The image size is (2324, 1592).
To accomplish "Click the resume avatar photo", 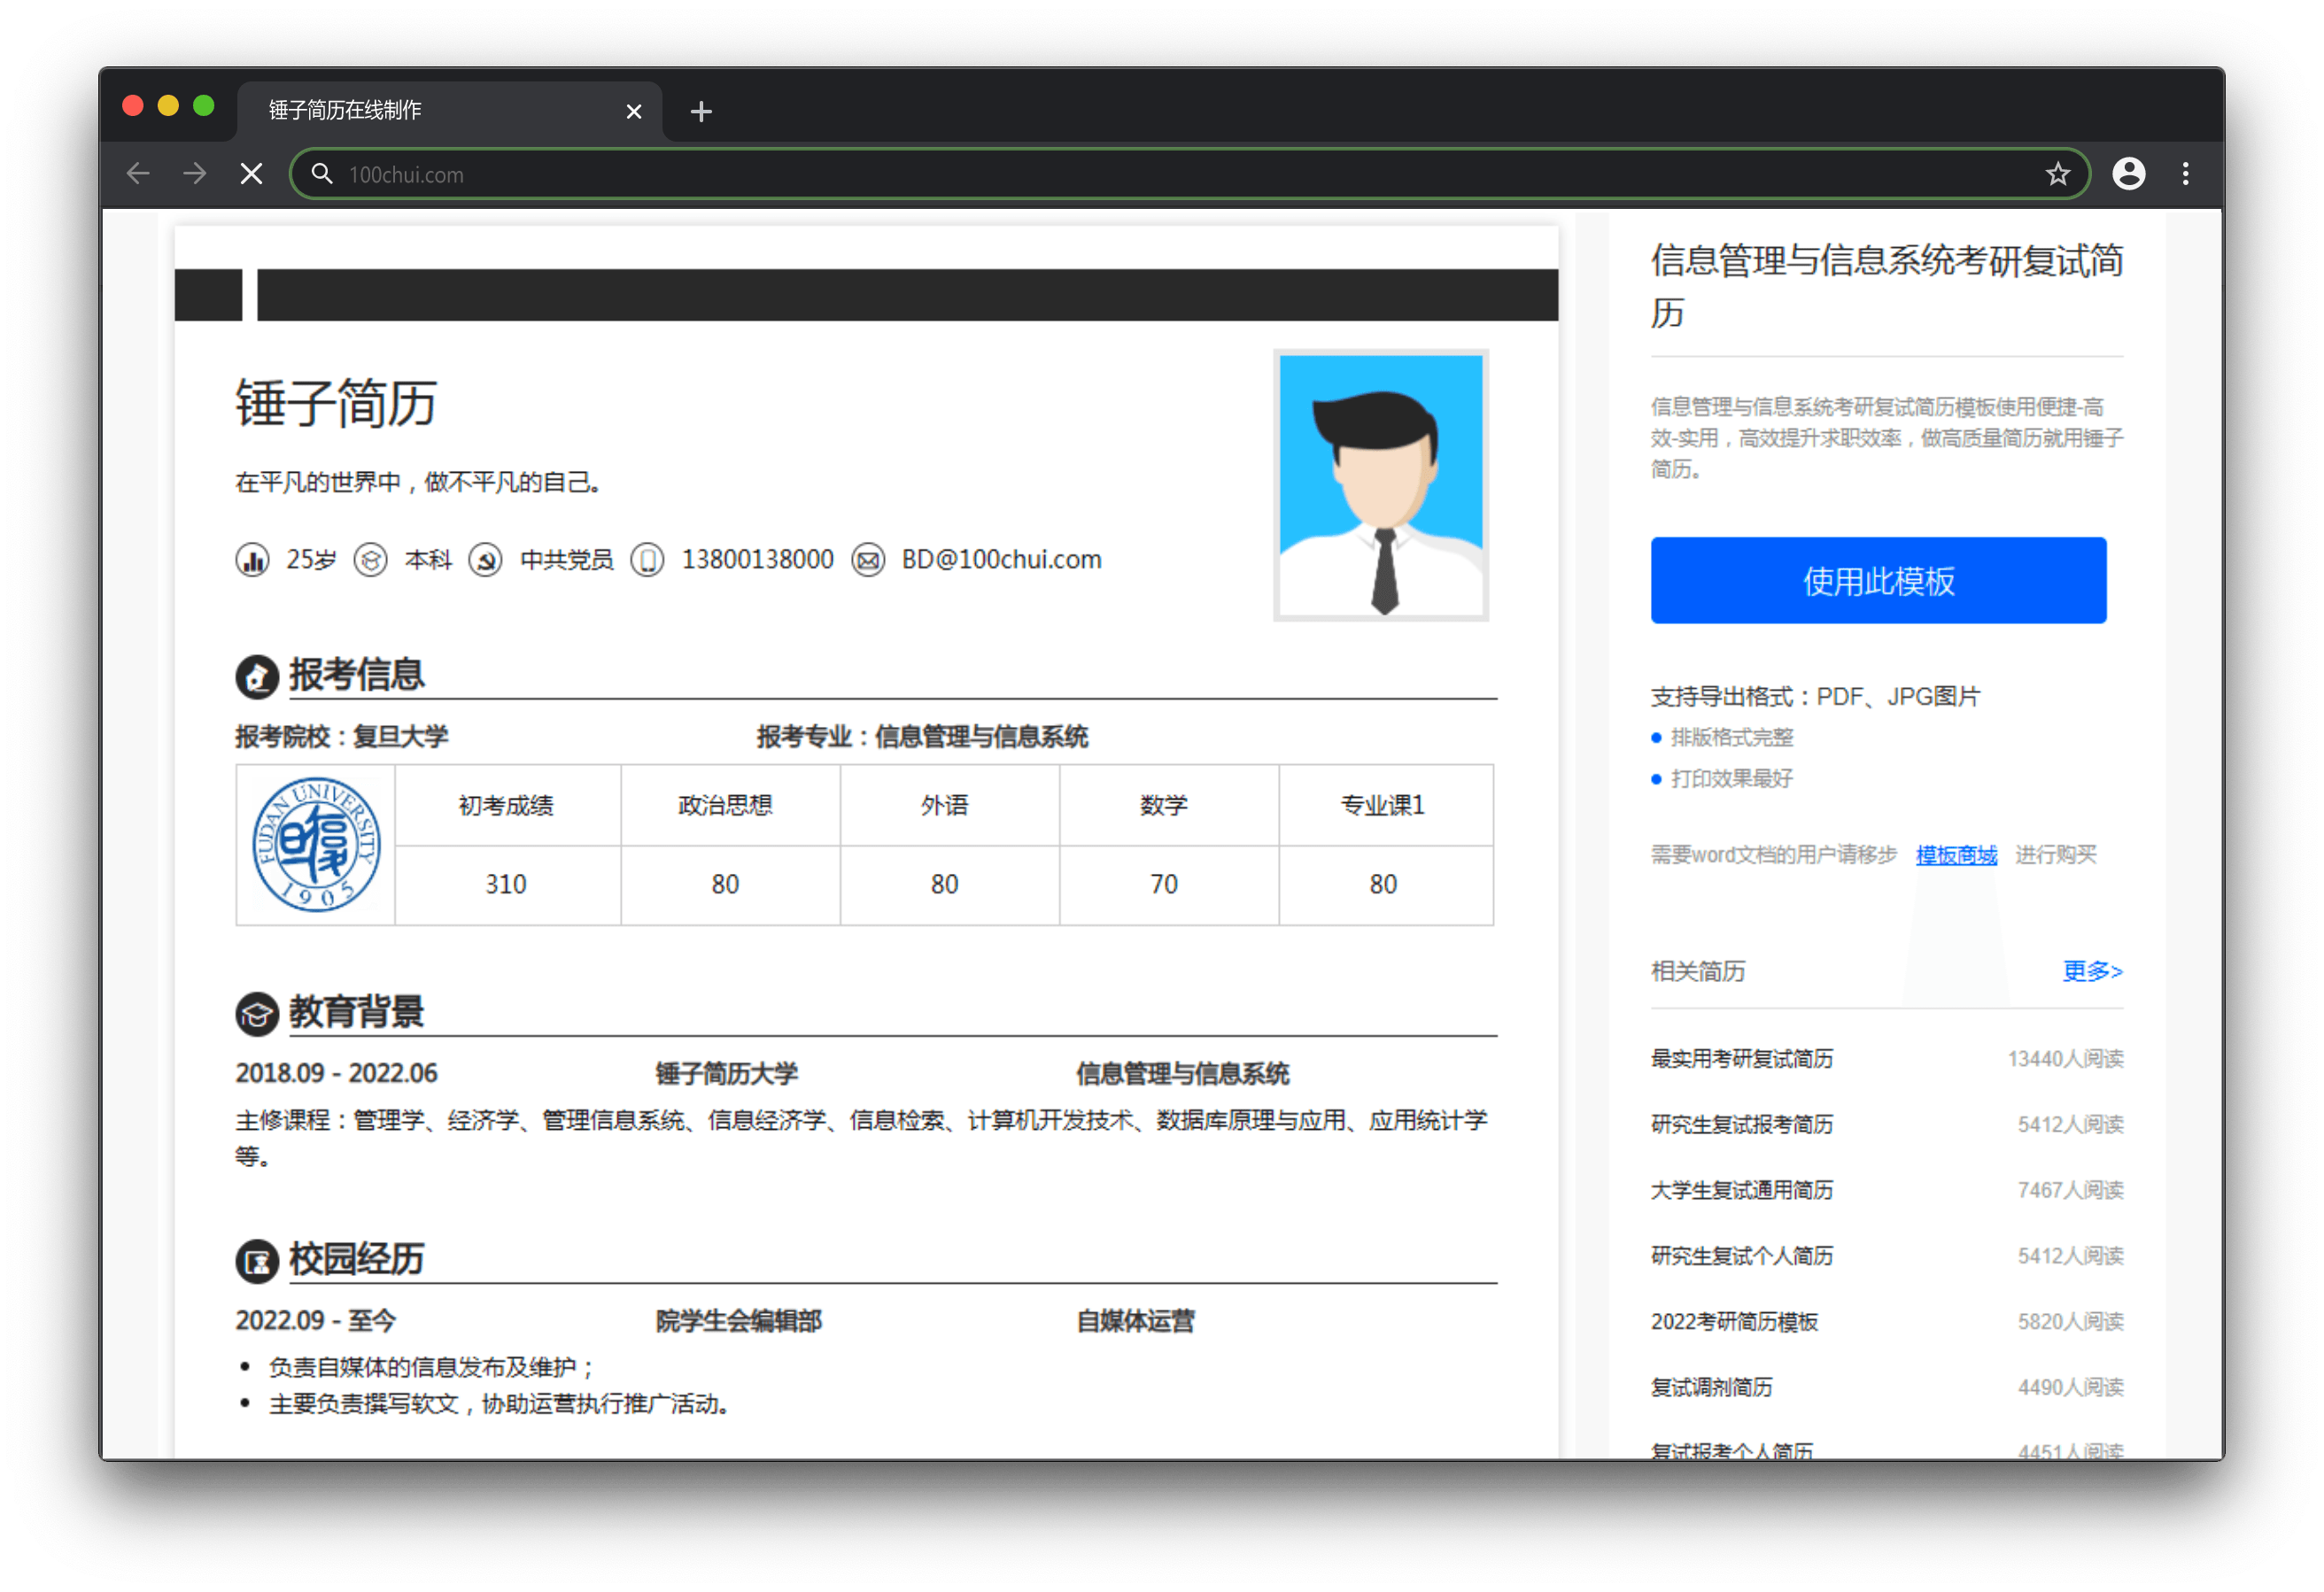I will click(x=1381, y=485).
